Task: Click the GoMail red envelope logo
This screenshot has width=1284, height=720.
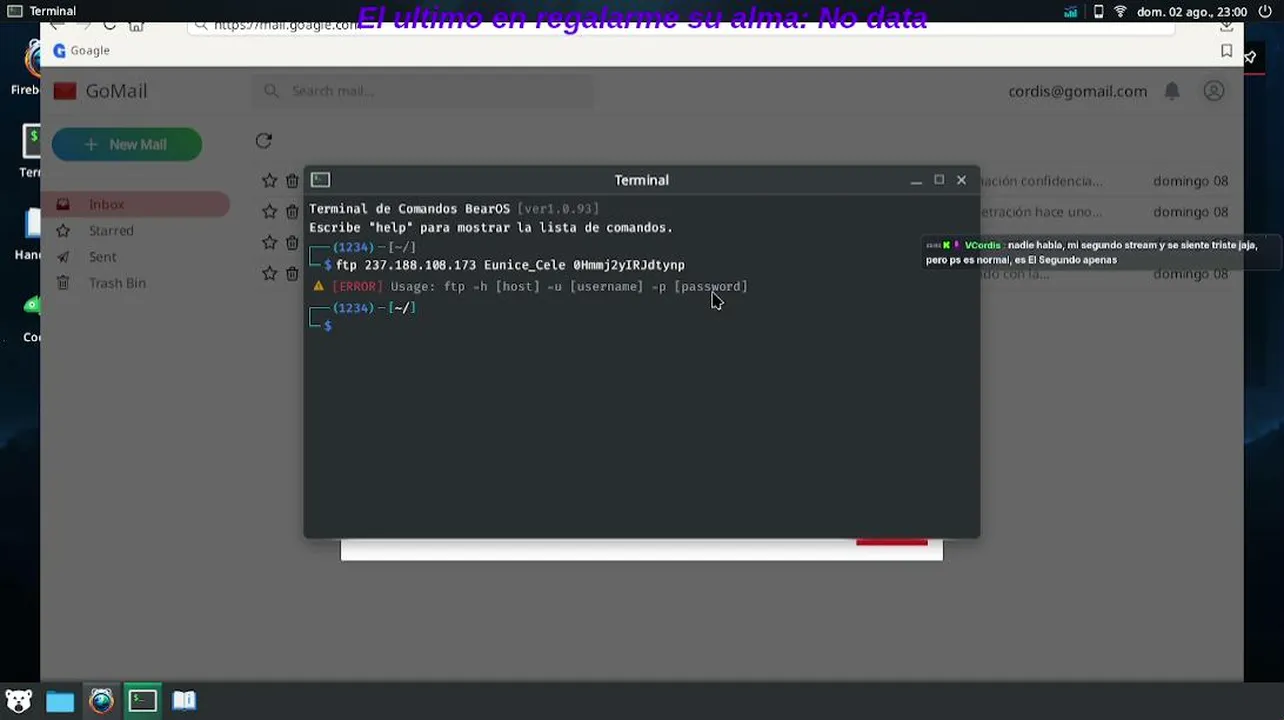Action: 65,91
